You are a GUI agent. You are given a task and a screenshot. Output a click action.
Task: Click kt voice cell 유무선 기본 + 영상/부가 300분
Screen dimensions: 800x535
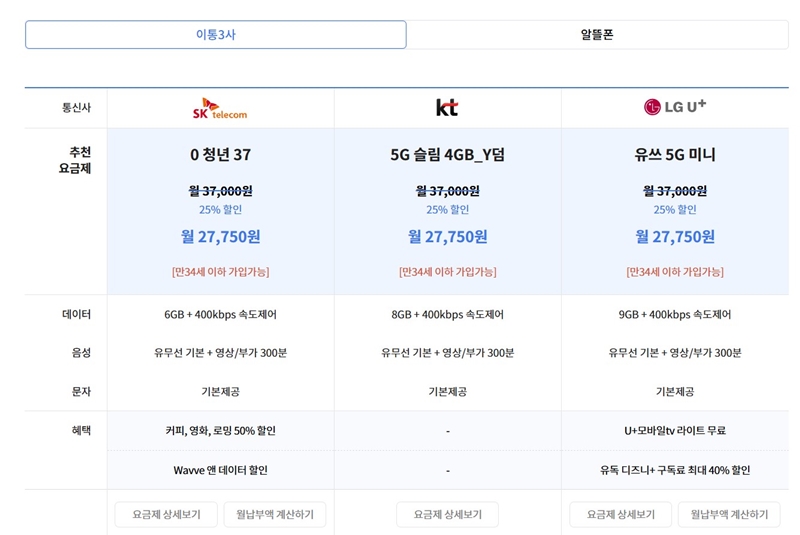(x=447, y=353)
